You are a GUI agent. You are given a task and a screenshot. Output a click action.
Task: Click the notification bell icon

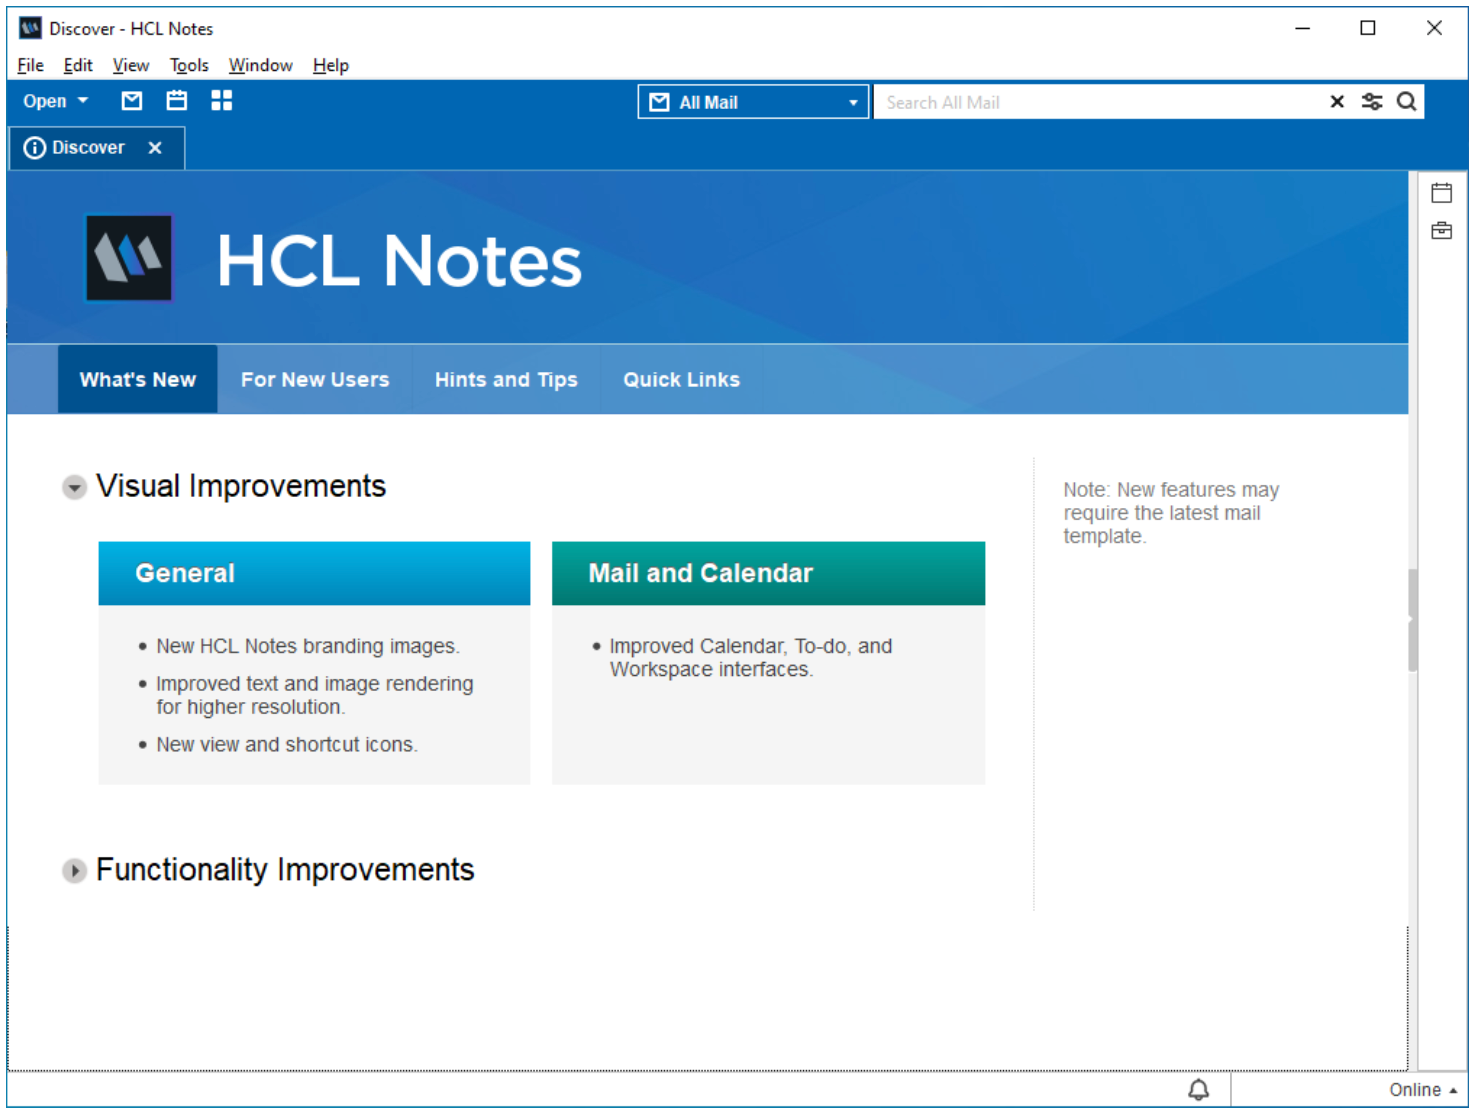(x=1198, y=1090)
